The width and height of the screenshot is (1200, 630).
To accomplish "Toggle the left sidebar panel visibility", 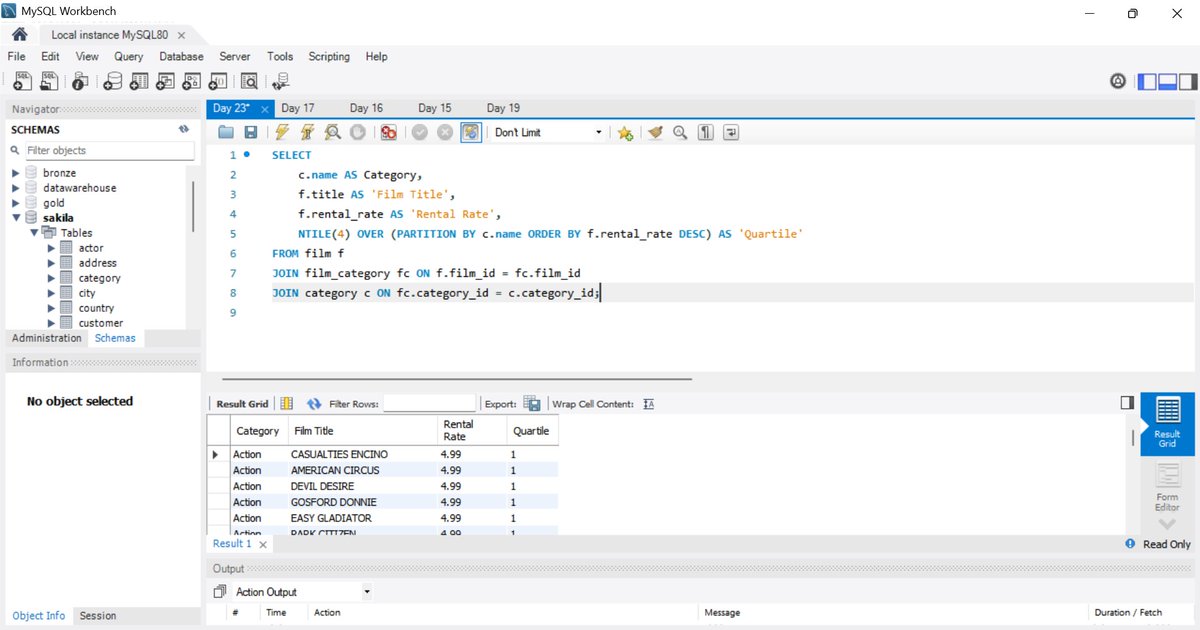I will coord(1147,81).
